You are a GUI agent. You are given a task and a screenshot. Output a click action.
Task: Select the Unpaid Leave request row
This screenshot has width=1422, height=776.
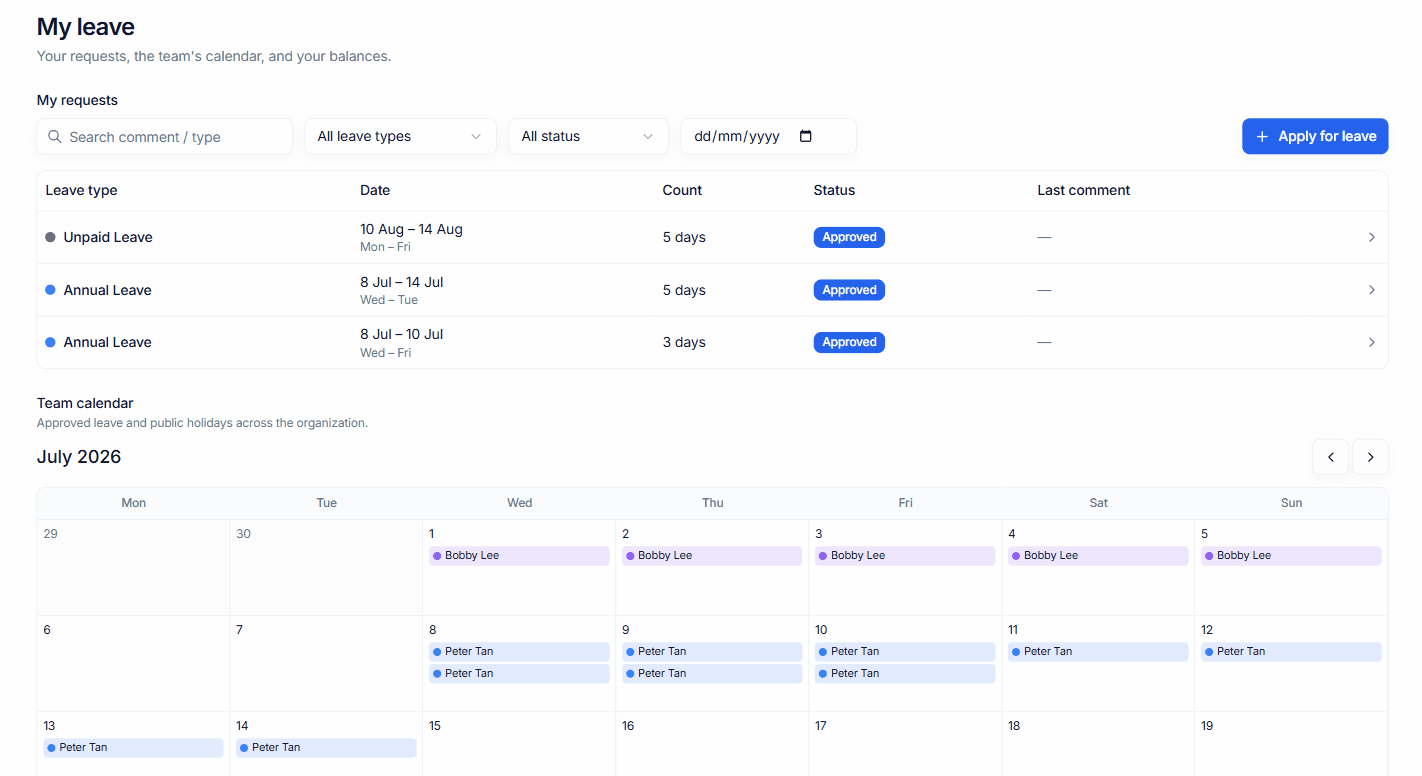[712, 237]
